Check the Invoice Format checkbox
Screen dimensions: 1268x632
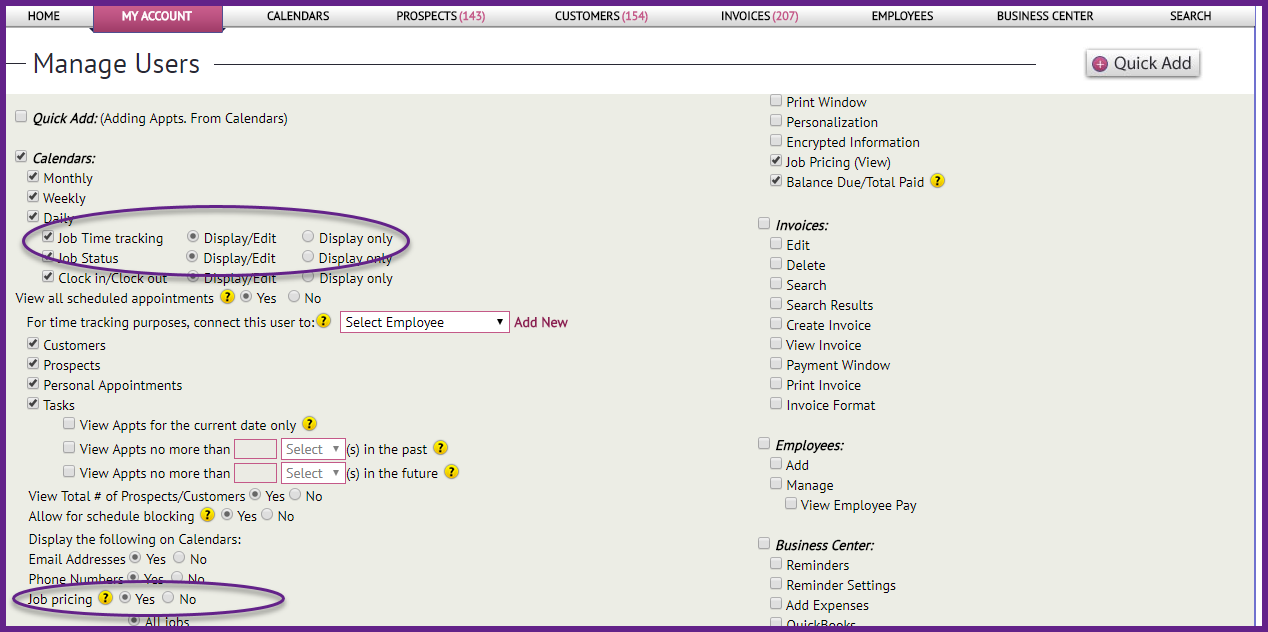776,404
